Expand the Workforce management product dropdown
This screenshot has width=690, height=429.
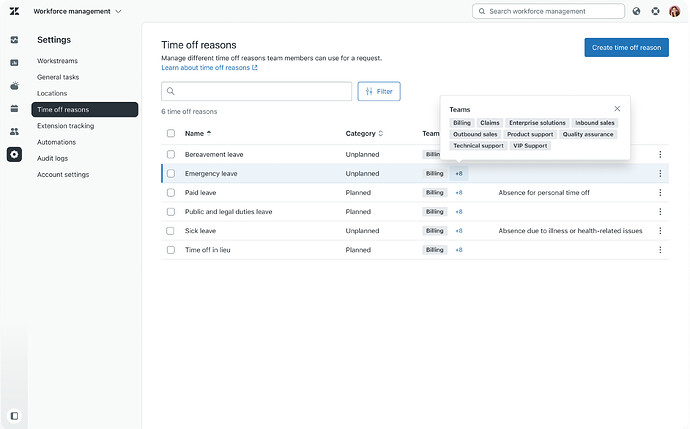click(x=77, y=11)
